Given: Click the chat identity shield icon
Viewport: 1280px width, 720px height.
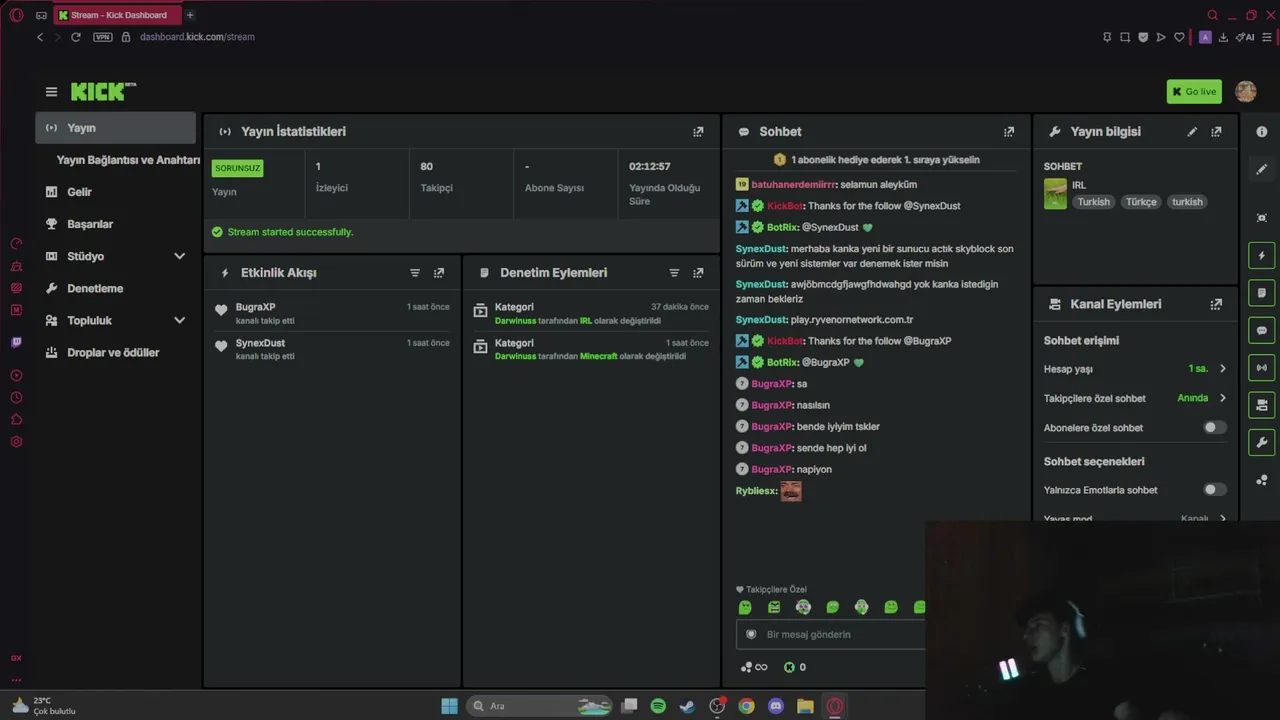Looking at the screenshot, I should coord(752,634).
